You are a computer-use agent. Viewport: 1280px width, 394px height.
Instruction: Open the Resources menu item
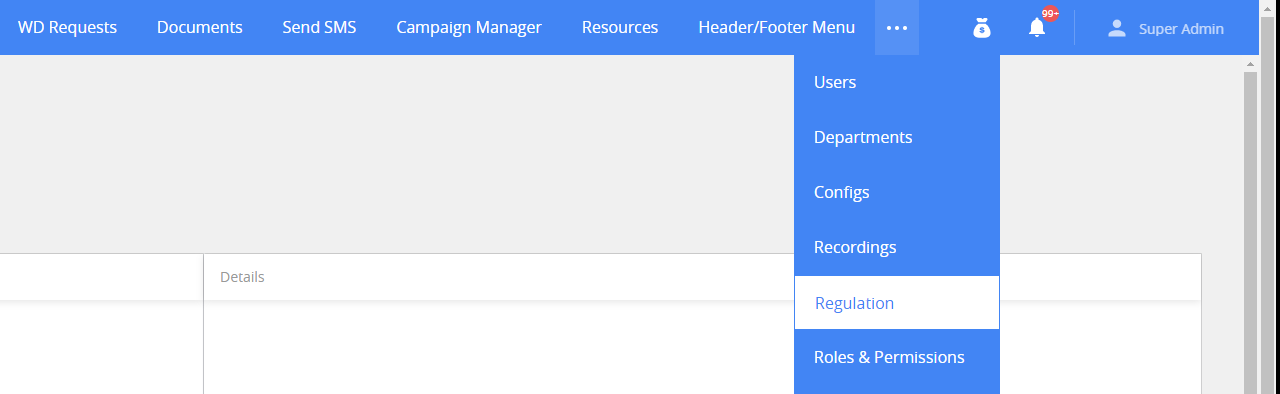(620, 27)
